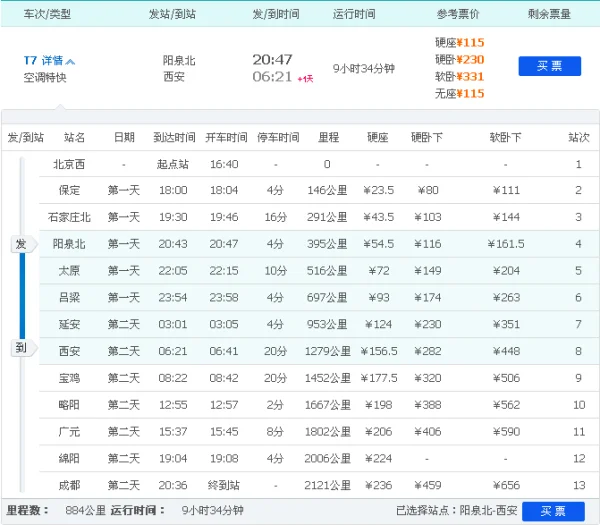Click the 884公里 mileage total
Screen dimensions: 600x525
coord(85,510)
